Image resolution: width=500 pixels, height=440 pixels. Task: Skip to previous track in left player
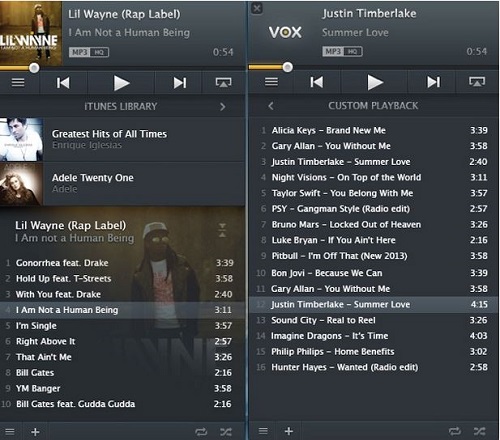63,83
